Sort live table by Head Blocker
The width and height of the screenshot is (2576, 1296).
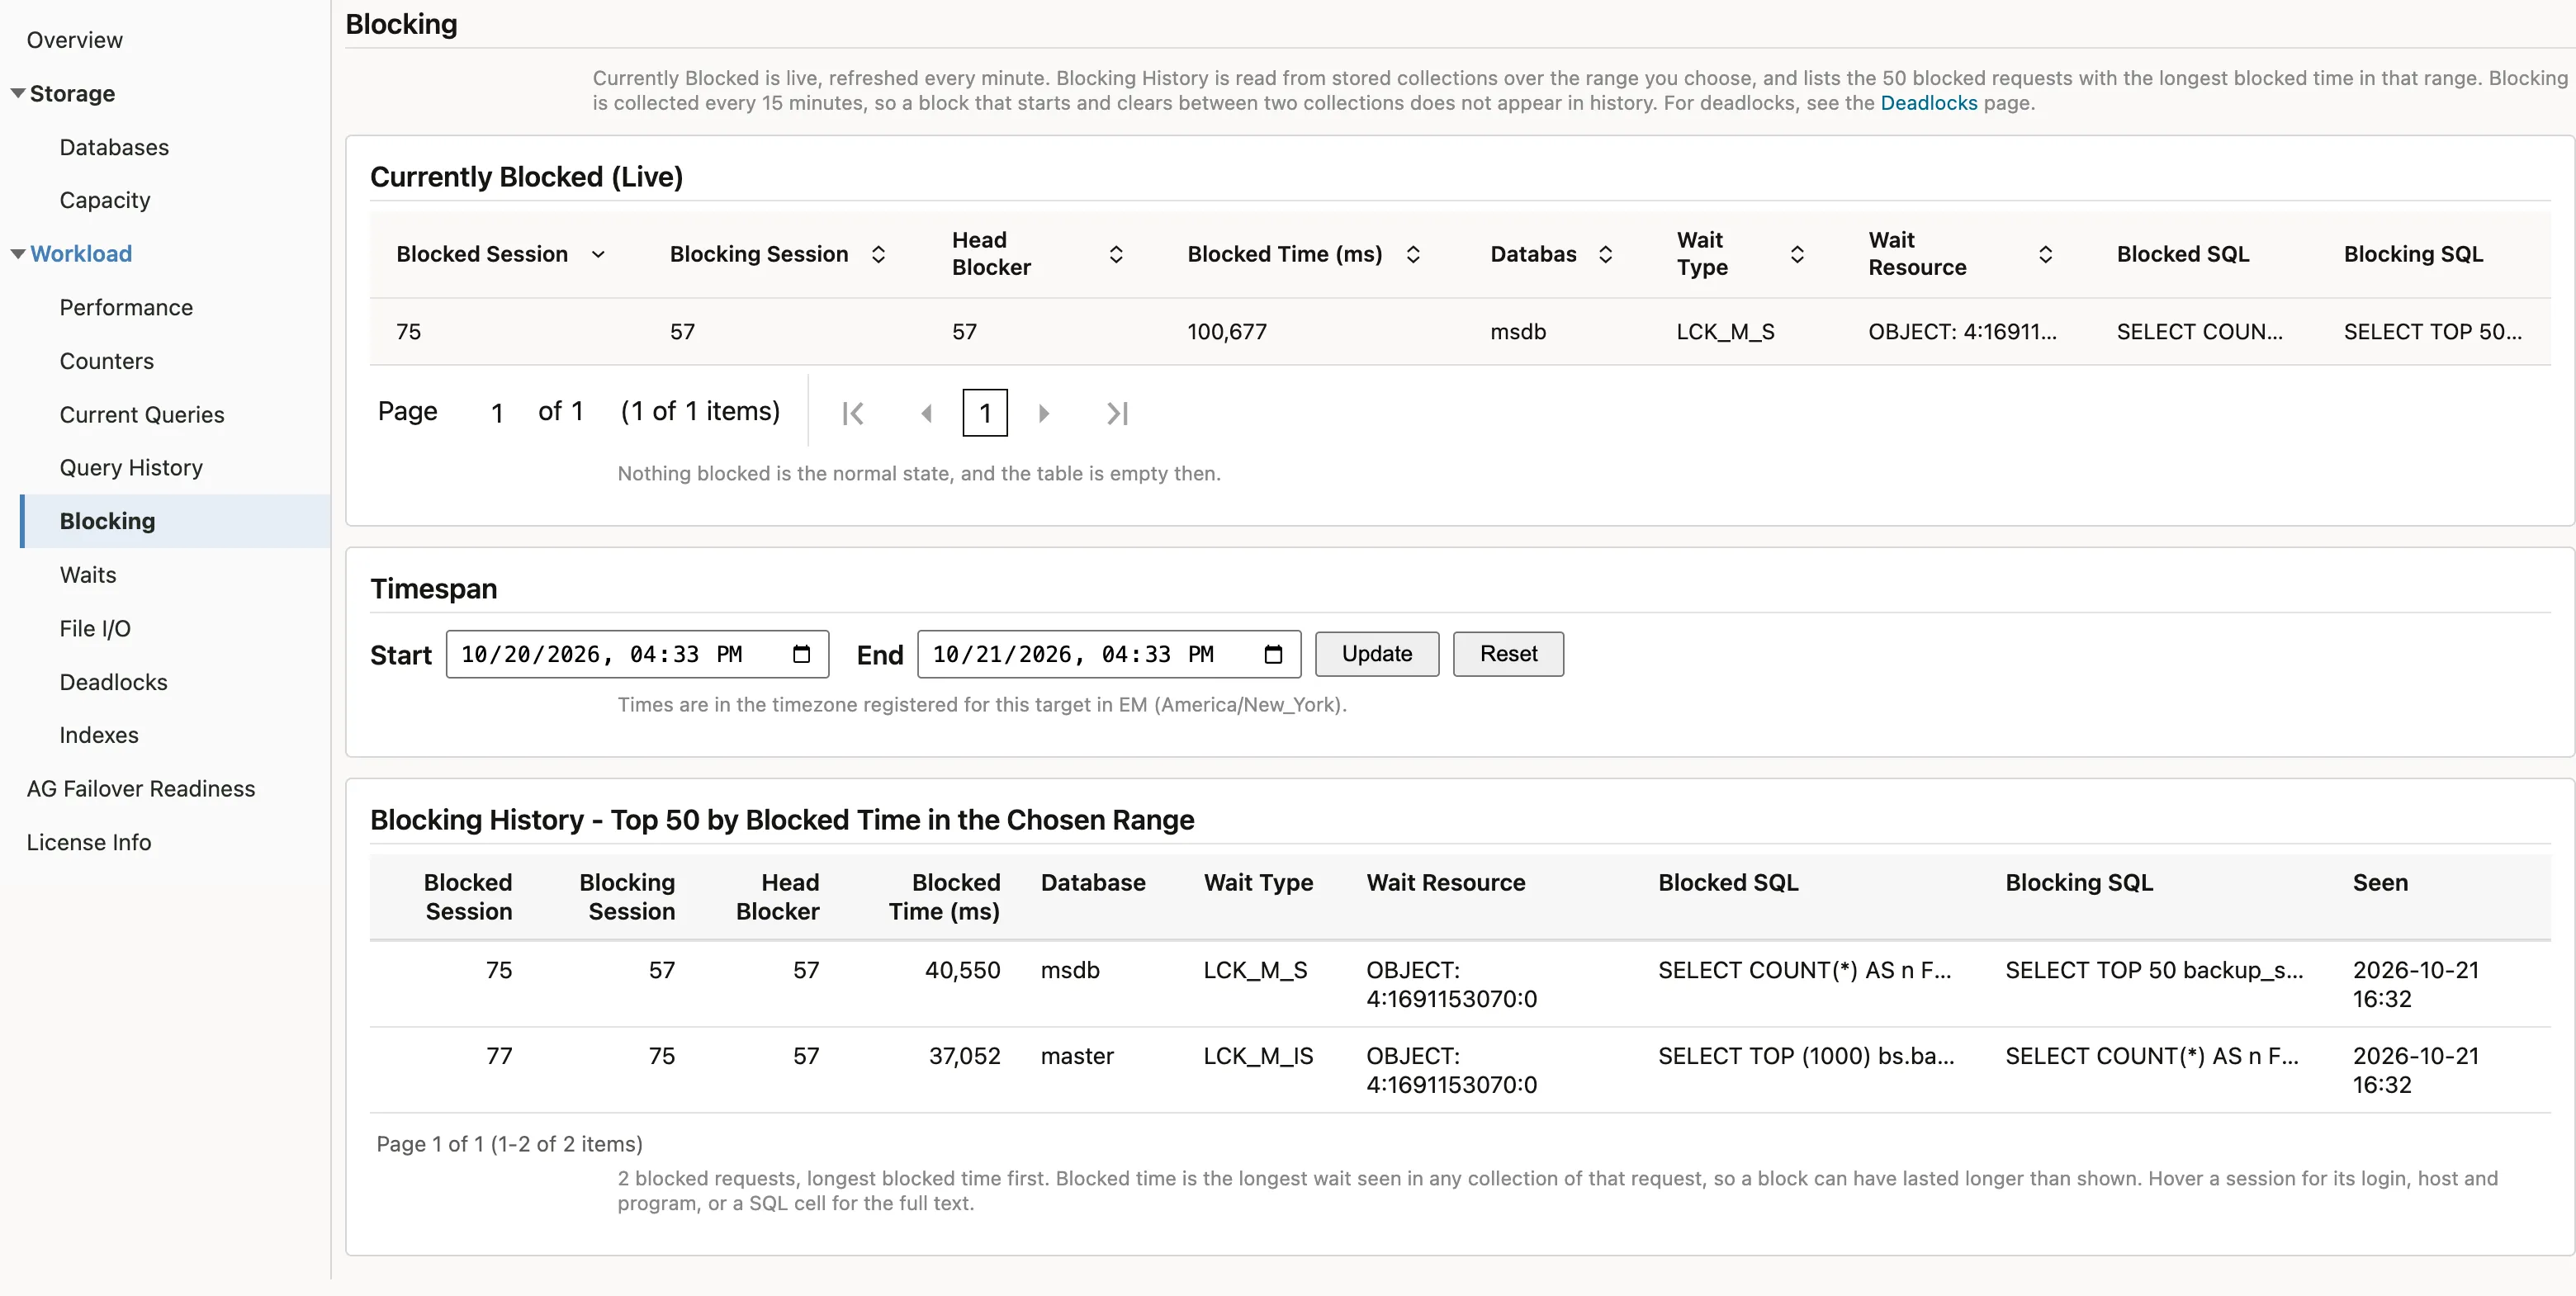point(1116,254)
